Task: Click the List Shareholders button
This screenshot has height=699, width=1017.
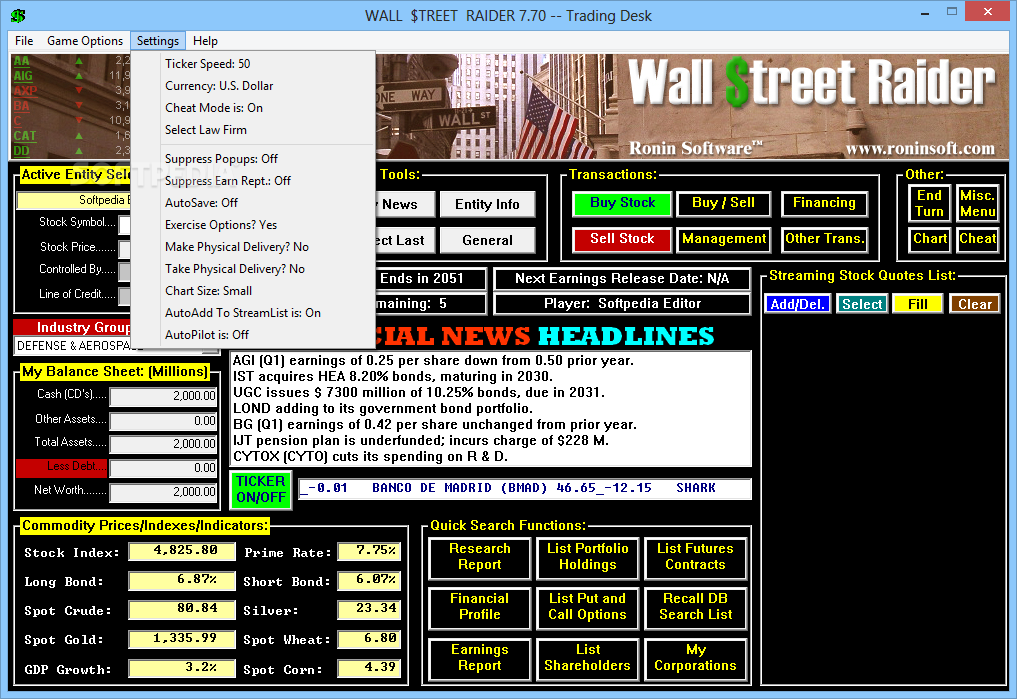Action: (588, 658)
